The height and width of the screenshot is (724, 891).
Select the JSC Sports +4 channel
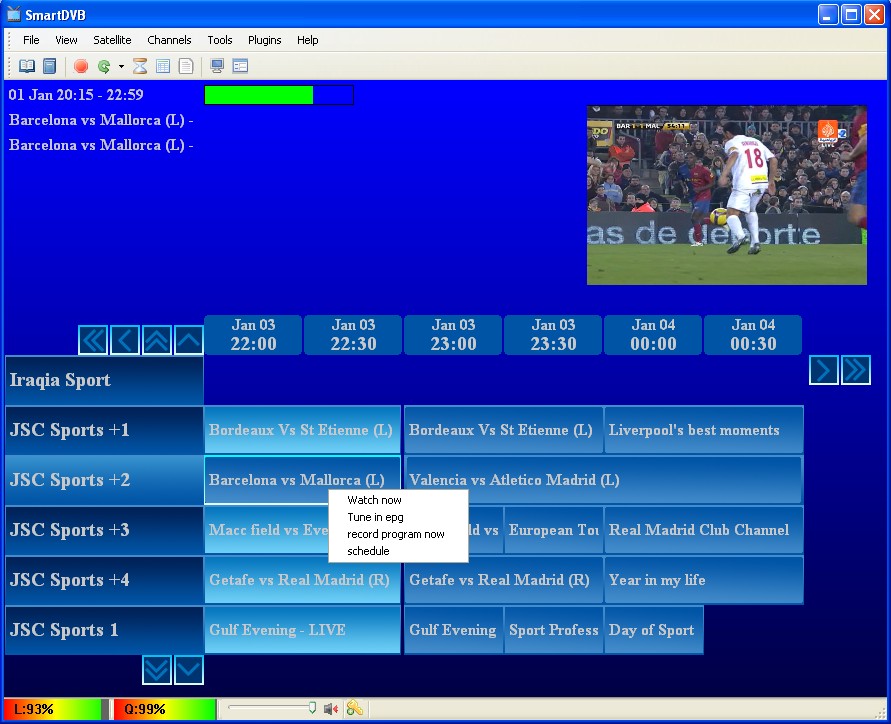pyautogui.click(x=105, y=580)
